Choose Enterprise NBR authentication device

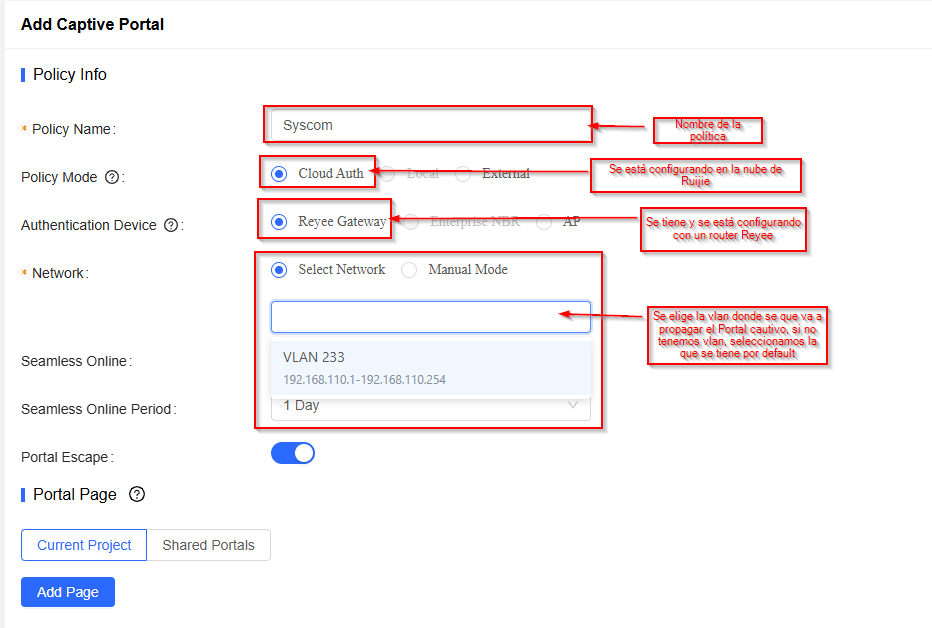[411, 221]
